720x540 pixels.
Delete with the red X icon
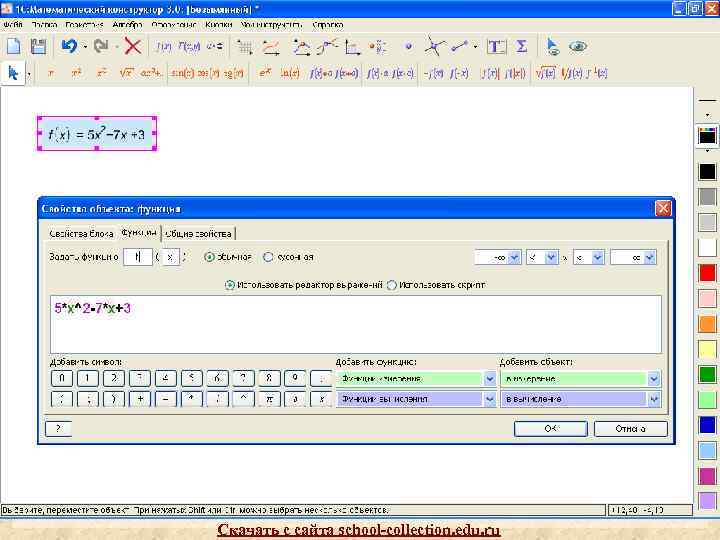click(133, 46)
